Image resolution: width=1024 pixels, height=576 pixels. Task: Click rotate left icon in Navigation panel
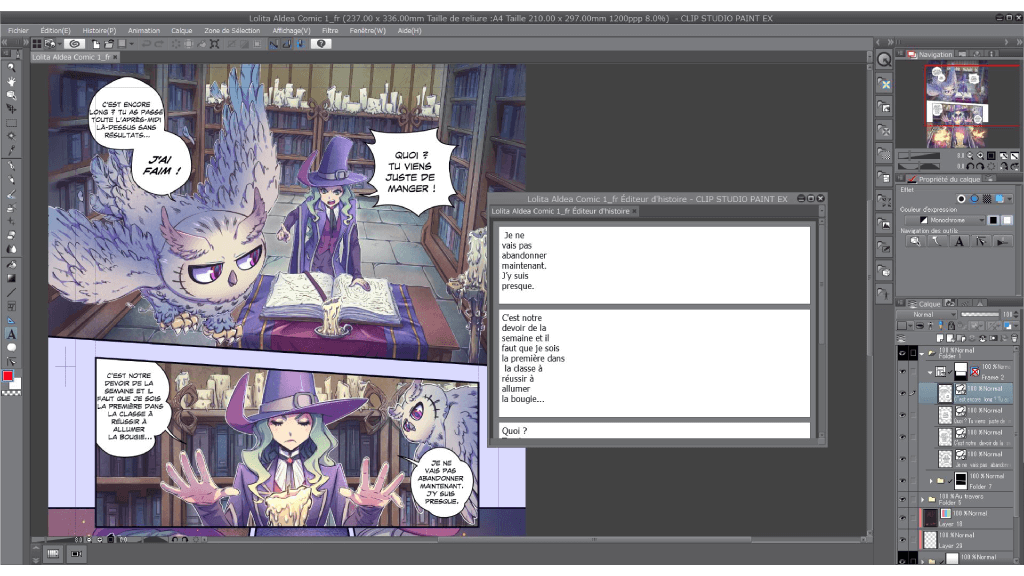click(970, 166)
